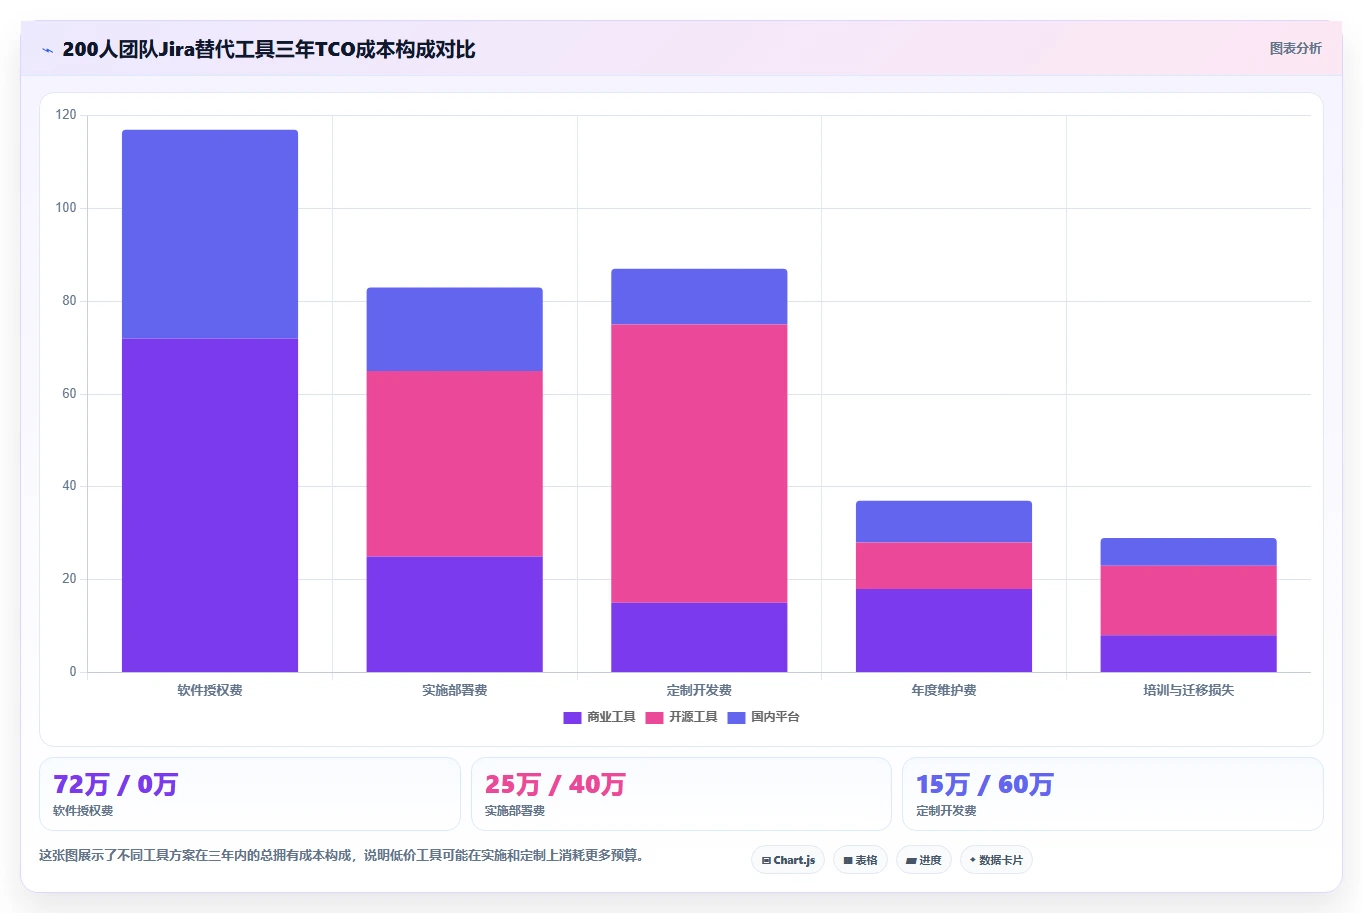Image resolution: width=1363 pixels, height=913 pixels.
Task: Click the 120 y-axis tick label
Action: [66, 115]
